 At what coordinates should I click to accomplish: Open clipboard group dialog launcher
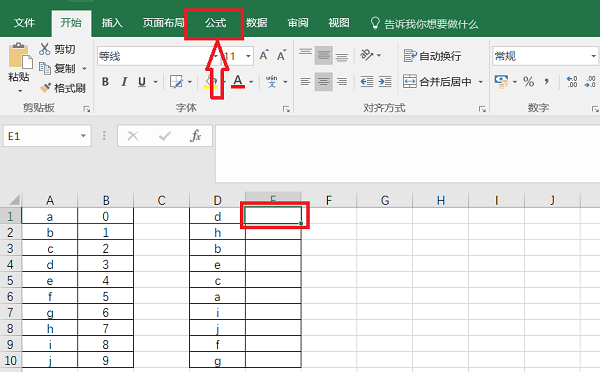[87, 109]
